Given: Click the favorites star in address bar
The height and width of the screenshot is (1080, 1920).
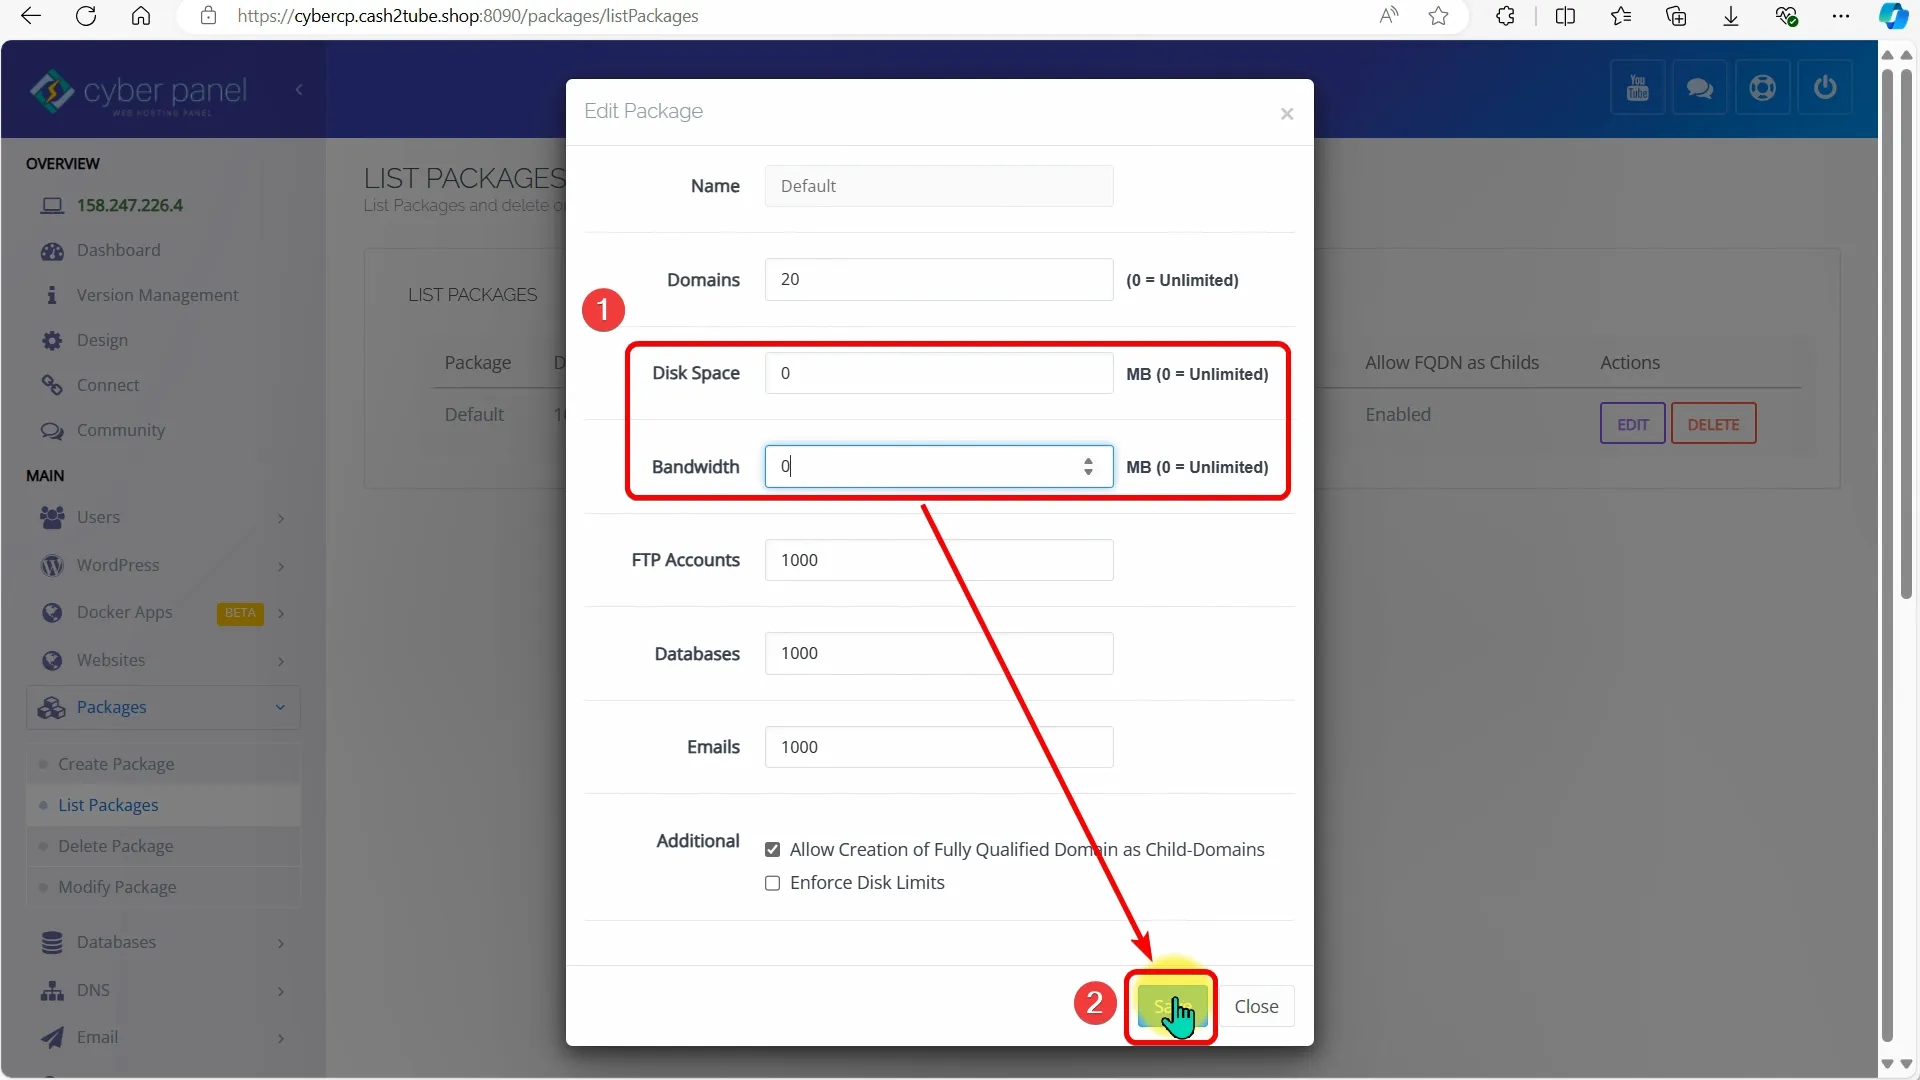Looking at the screenshot, I should point(1438,16).
